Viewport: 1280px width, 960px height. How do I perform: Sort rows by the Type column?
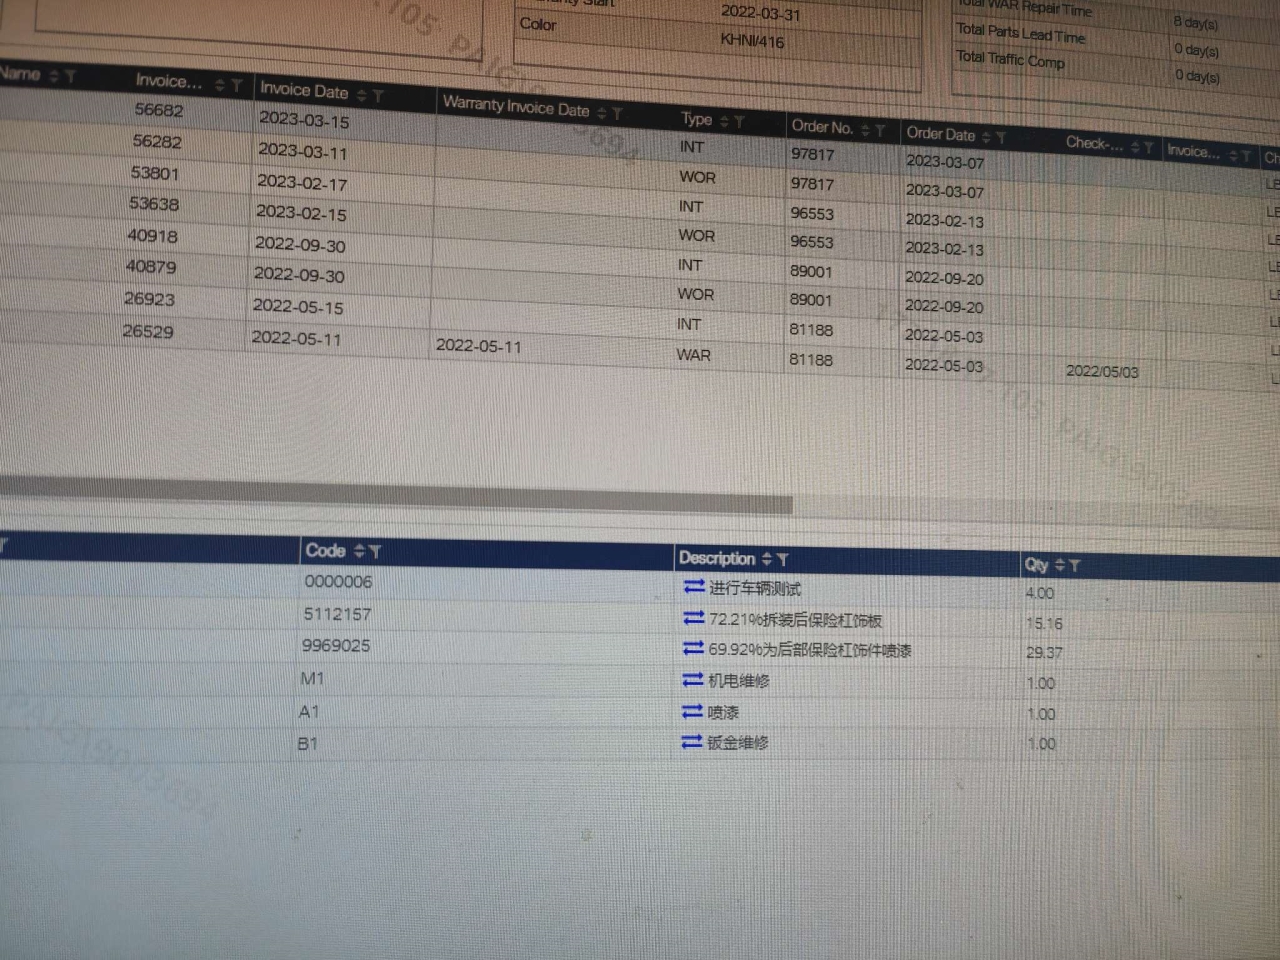click(x=725, y=121)
